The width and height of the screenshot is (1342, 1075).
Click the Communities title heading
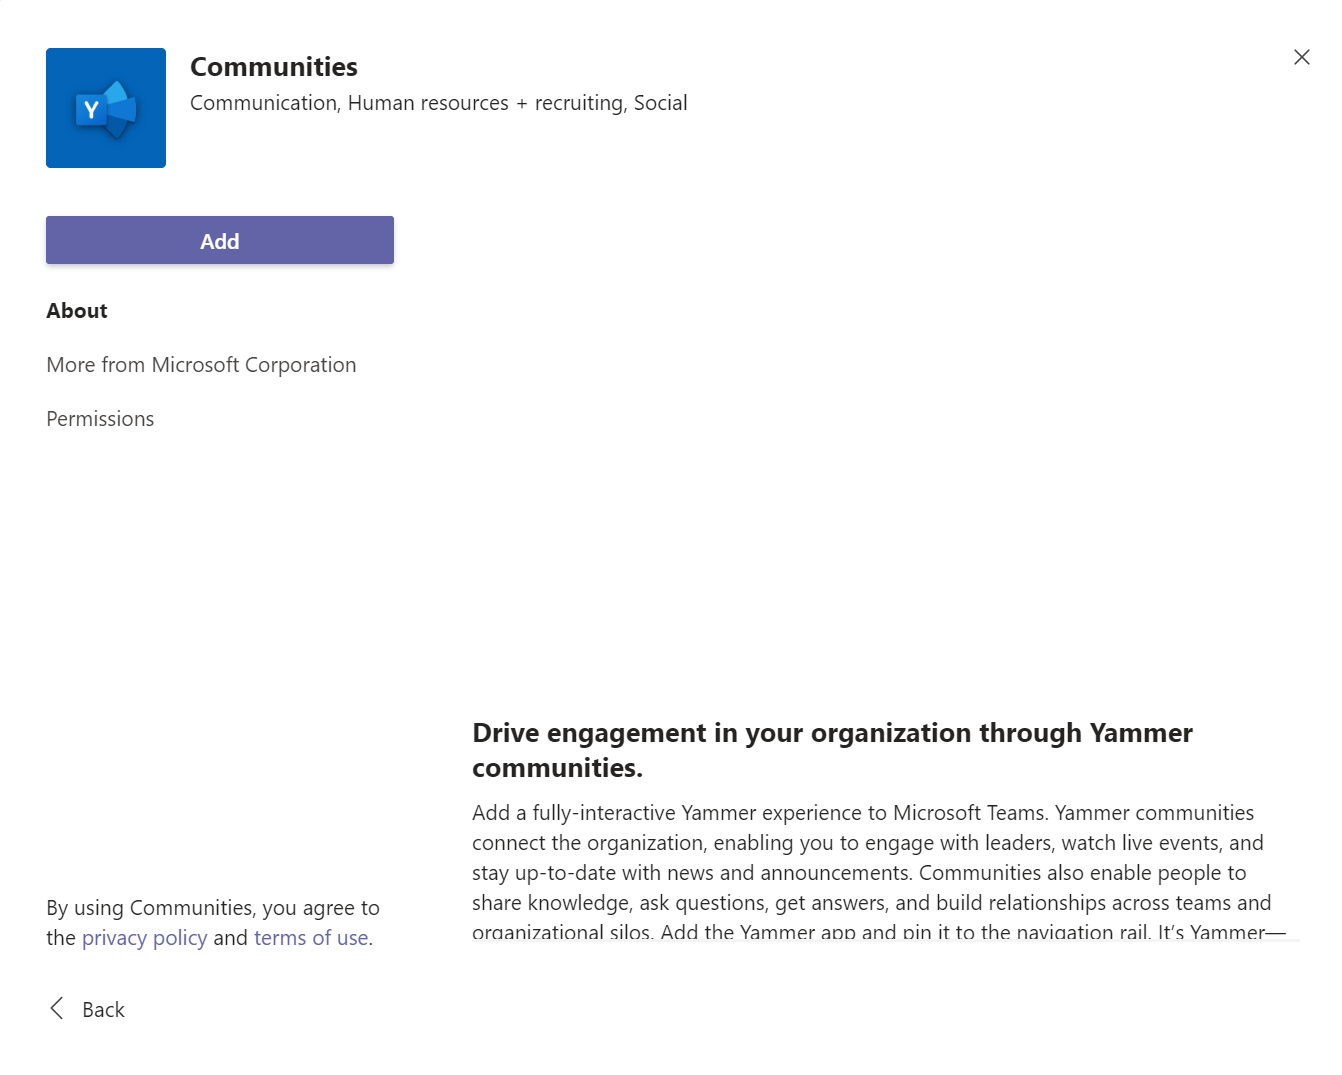(x=273, y=66)
